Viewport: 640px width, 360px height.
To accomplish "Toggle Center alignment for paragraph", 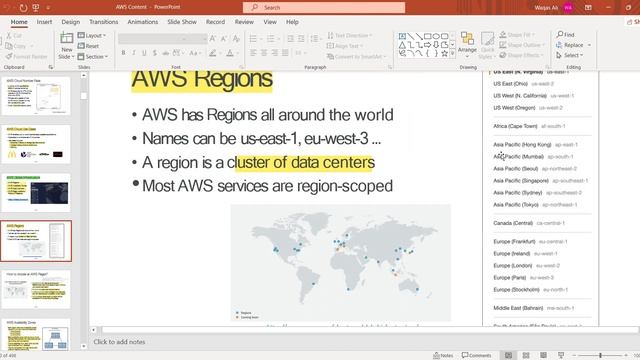I will 264,53.
